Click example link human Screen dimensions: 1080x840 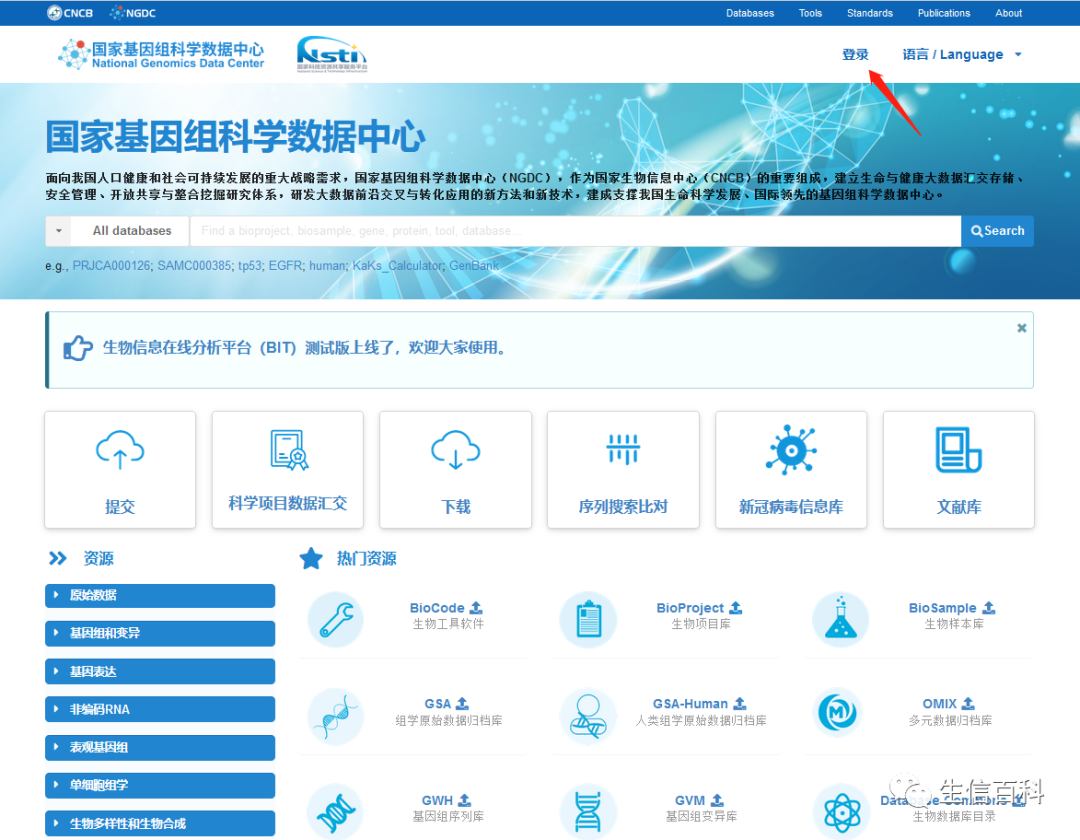[327, 266]
